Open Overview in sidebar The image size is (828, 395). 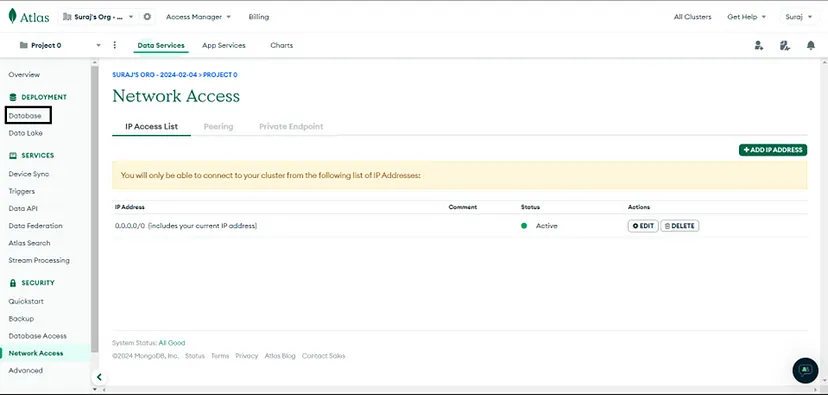24,75
